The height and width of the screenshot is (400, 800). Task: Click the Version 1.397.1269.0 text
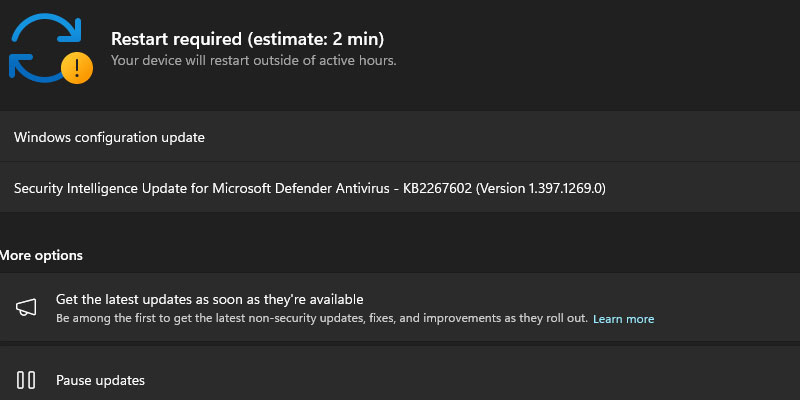(x=540, y=188)
